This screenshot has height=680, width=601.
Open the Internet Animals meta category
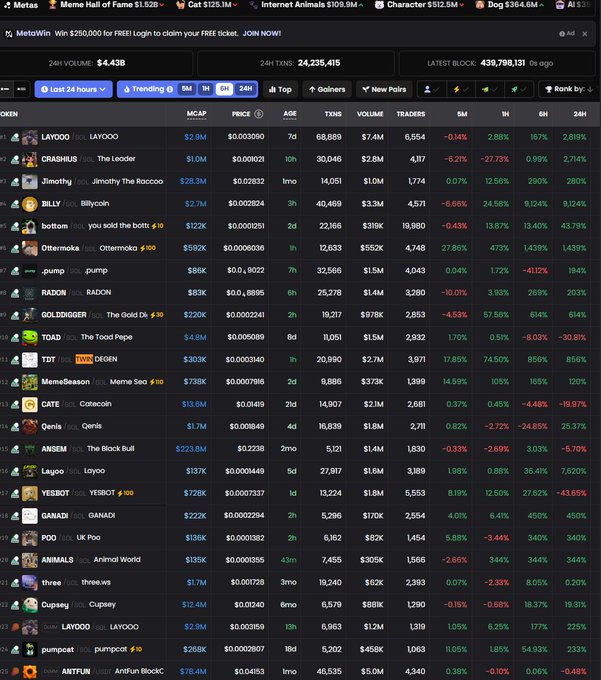coord(306,5)
